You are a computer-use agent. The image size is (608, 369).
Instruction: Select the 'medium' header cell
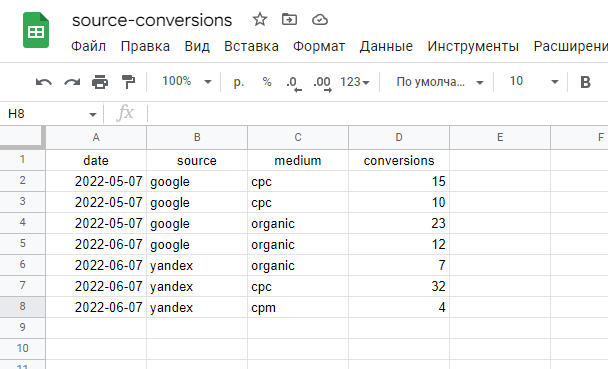[298, 160]
